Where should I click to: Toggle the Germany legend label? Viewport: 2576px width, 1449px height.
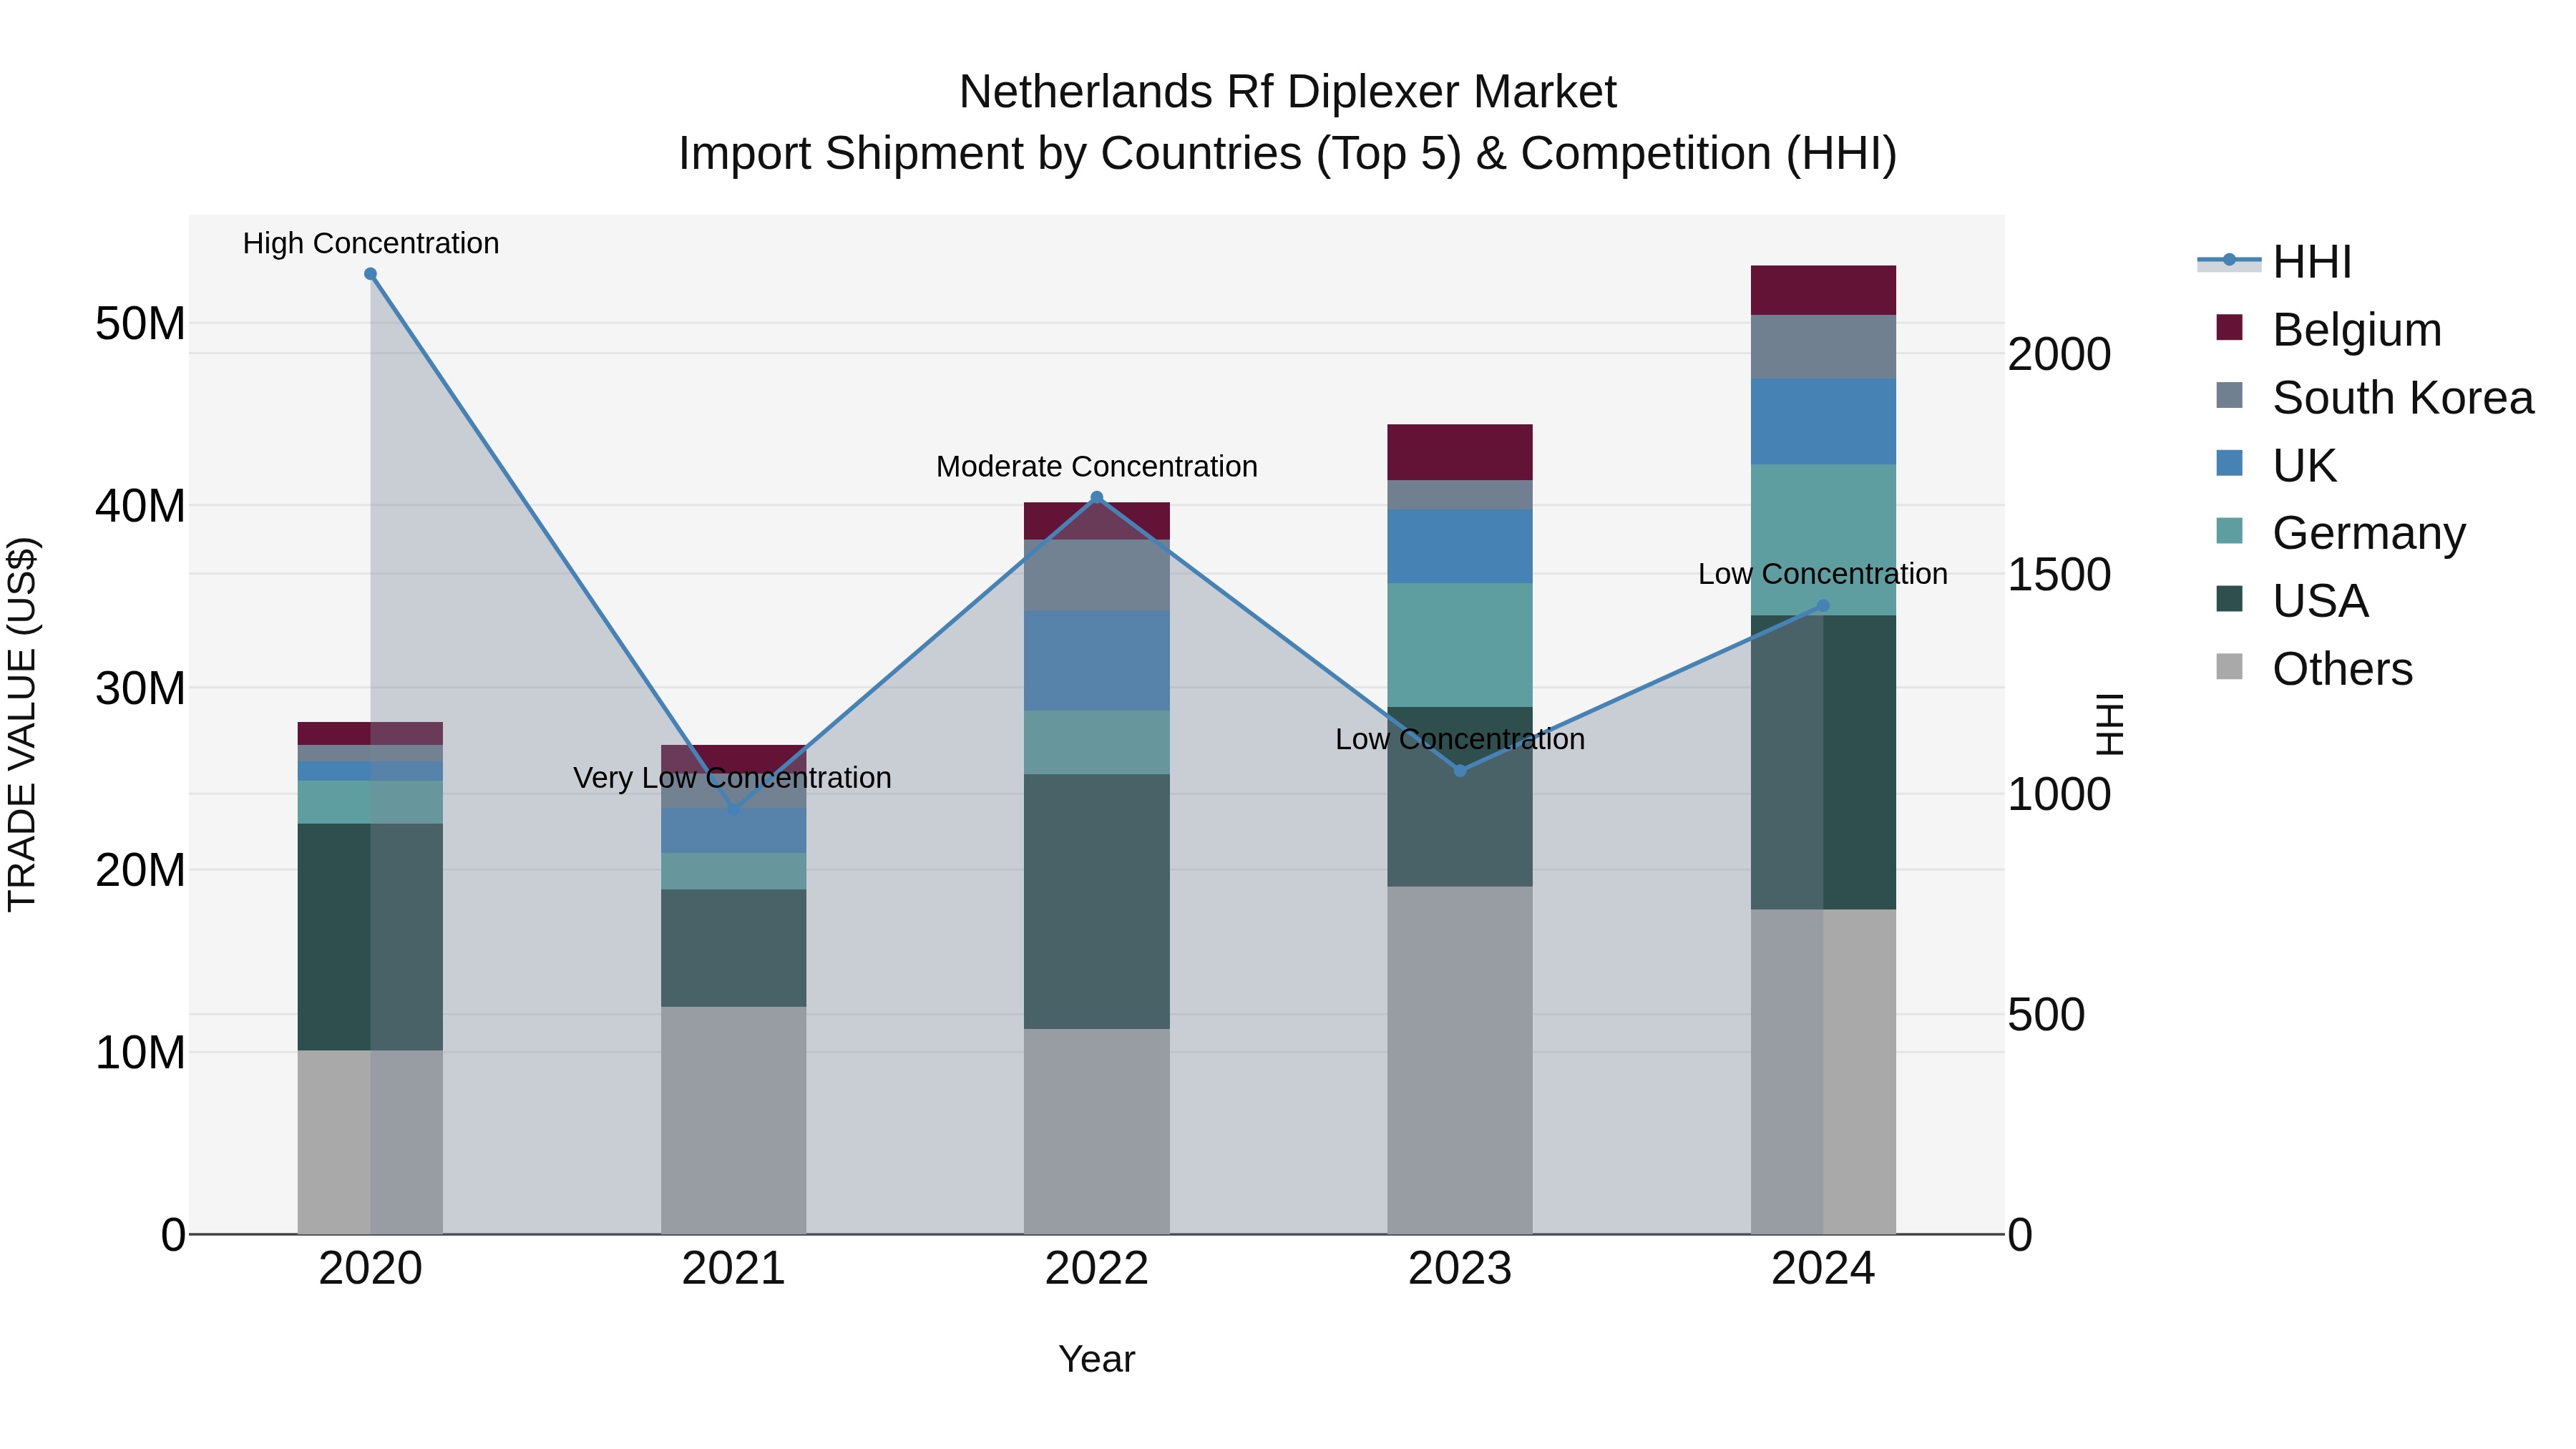[x=2369, y=534]
